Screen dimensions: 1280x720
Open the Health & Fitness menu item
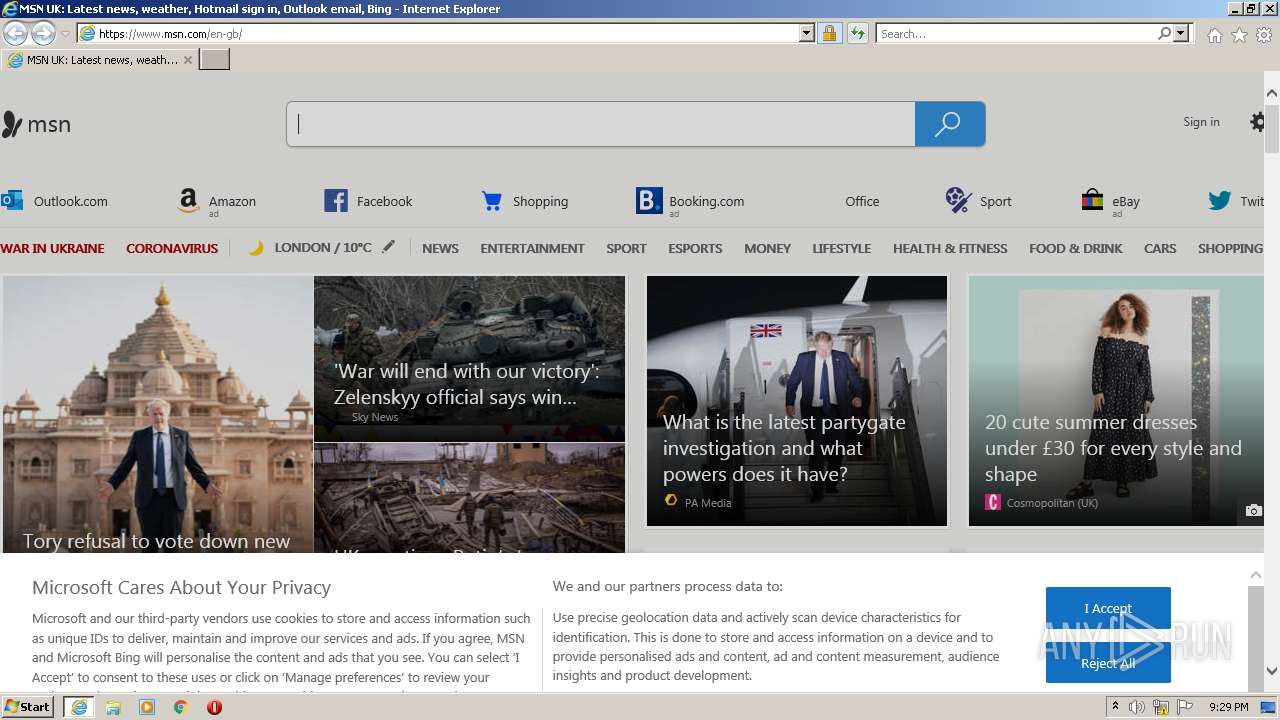(950, 248)
